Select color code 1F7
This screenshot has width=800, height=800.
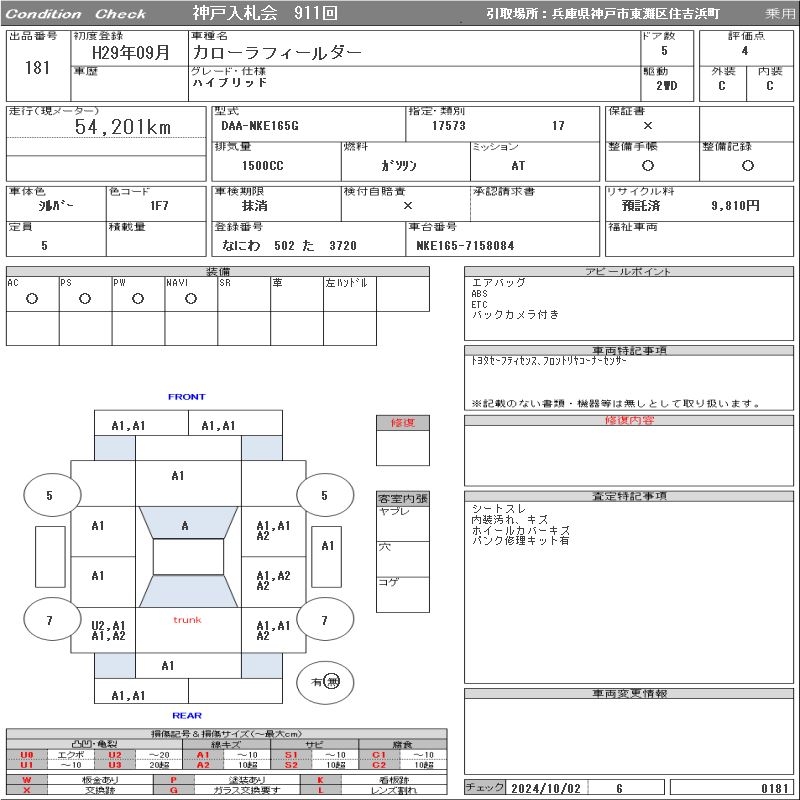click(159, 206)
